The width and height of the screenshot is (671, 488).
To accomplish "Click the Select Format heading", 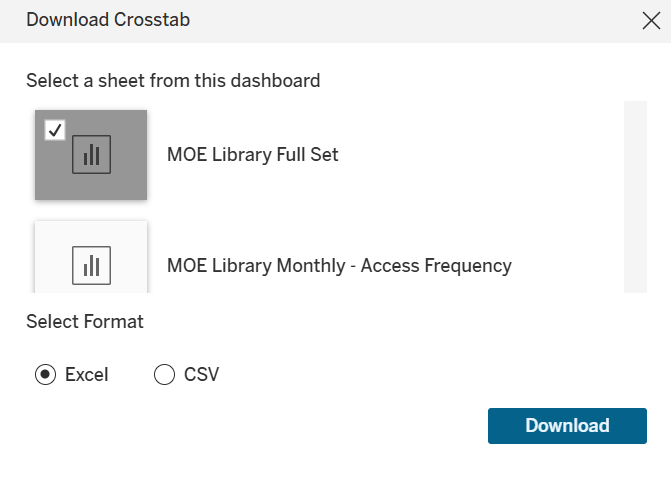I will [85, 322].
